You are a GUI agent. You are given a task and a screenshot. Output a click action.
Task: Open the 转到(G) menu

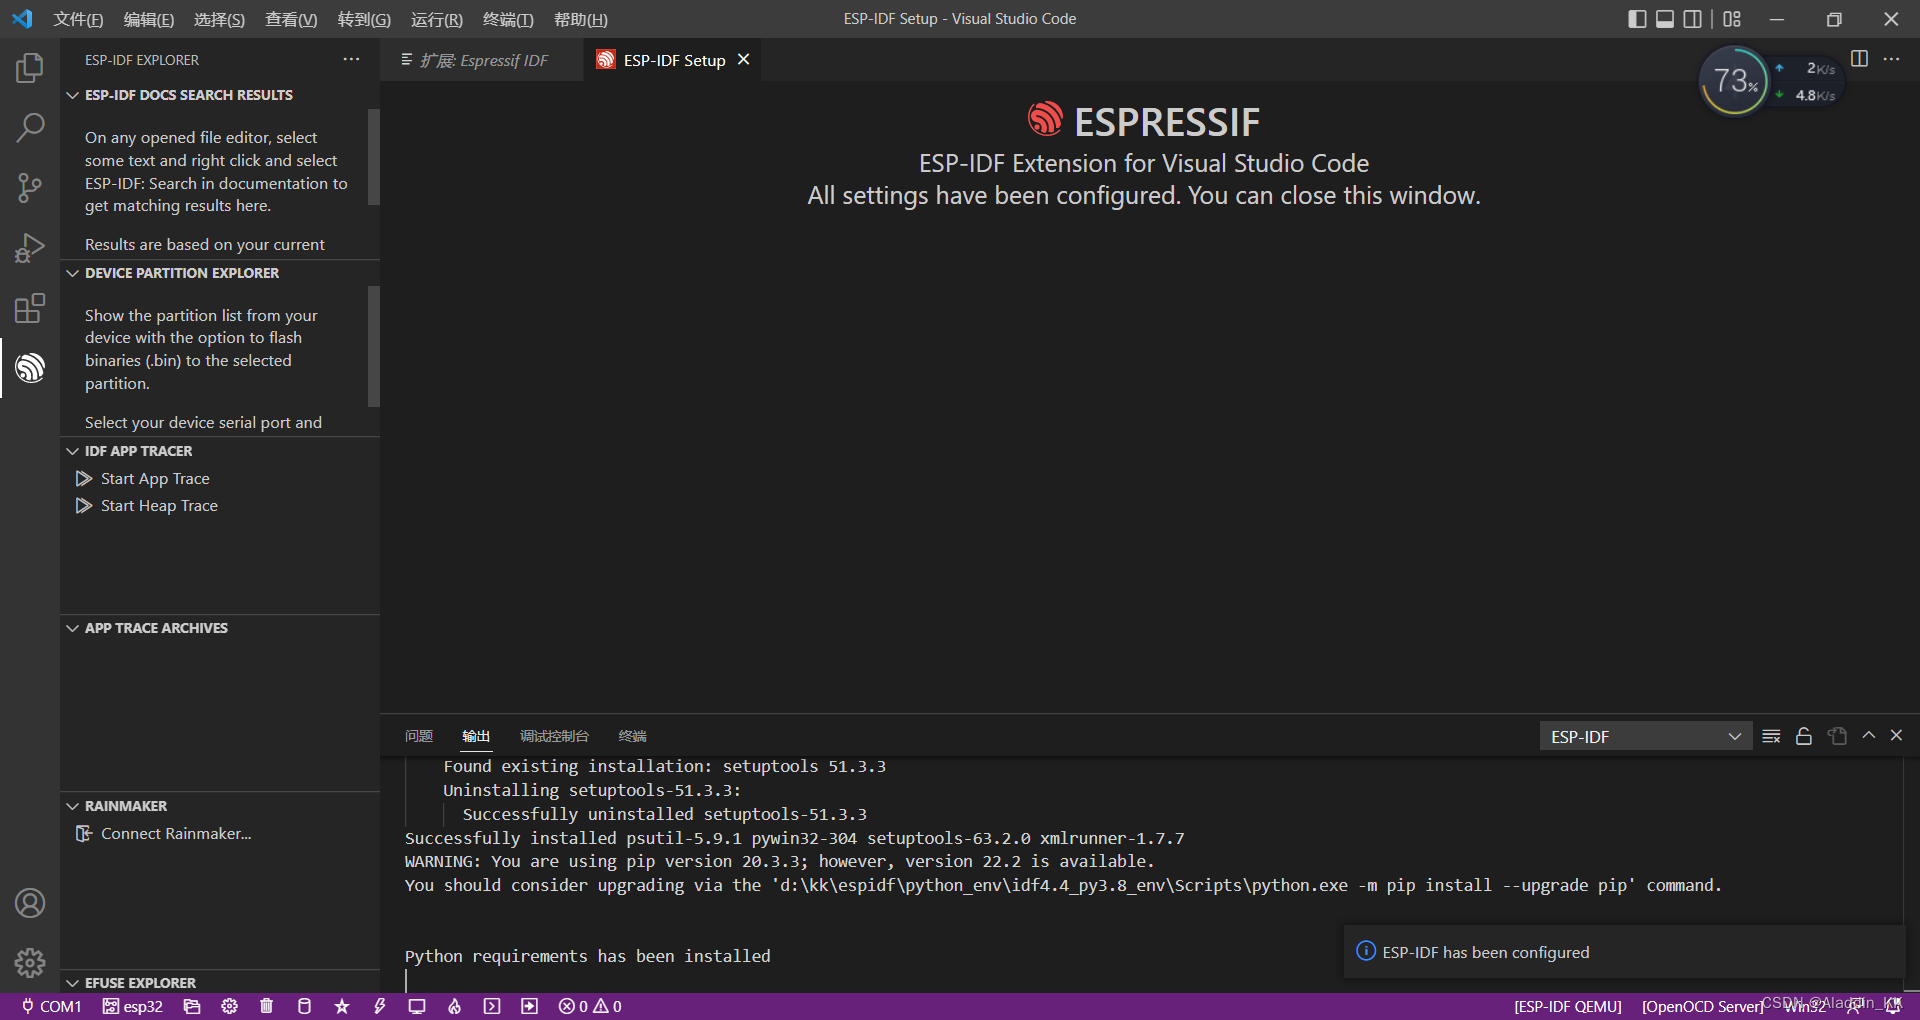click(364, 19)
